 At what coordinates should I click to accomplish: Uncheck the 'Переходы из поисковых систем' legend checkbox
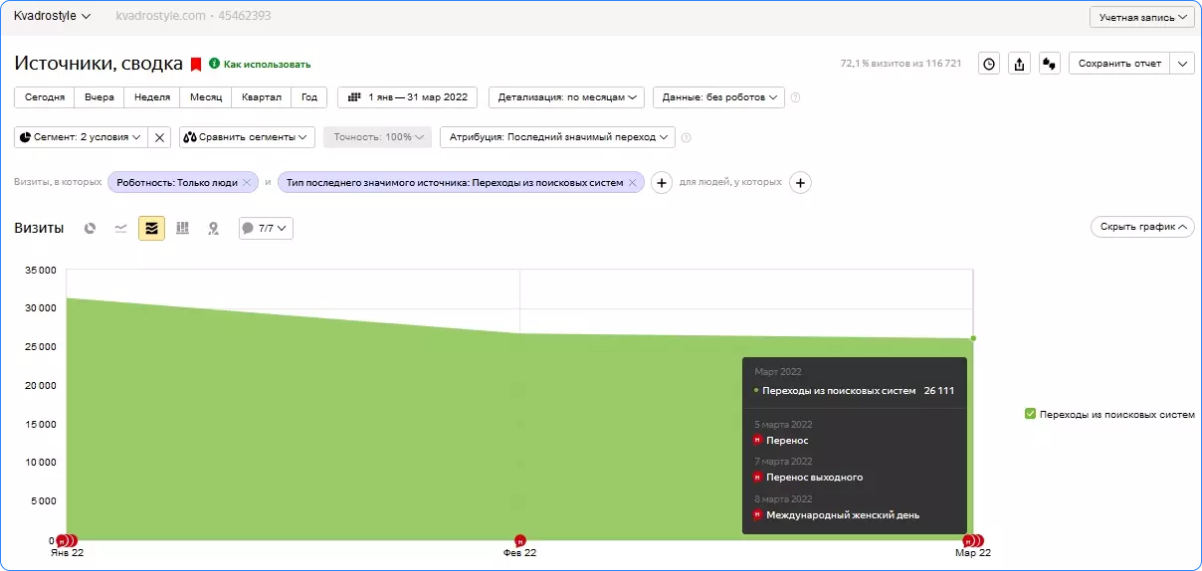[x=1030, y=413]
